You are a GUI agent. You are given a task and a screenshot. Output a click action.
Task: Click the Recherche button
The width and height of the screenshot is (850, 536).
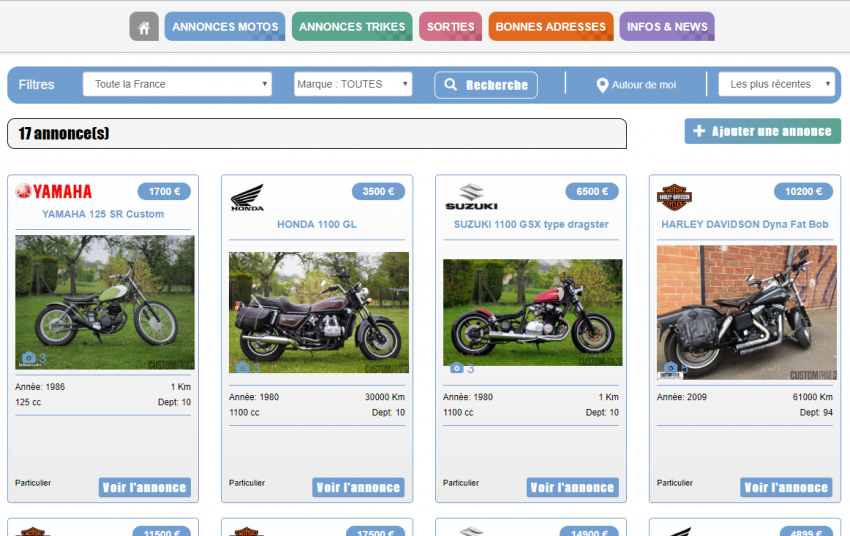(x=486, y=85)
